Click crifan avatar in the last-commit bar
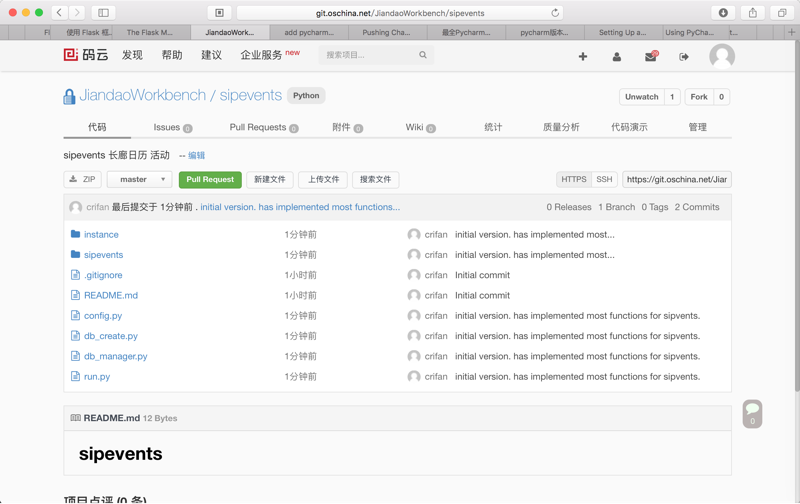 pyautogui.click(x=76, y=207)
